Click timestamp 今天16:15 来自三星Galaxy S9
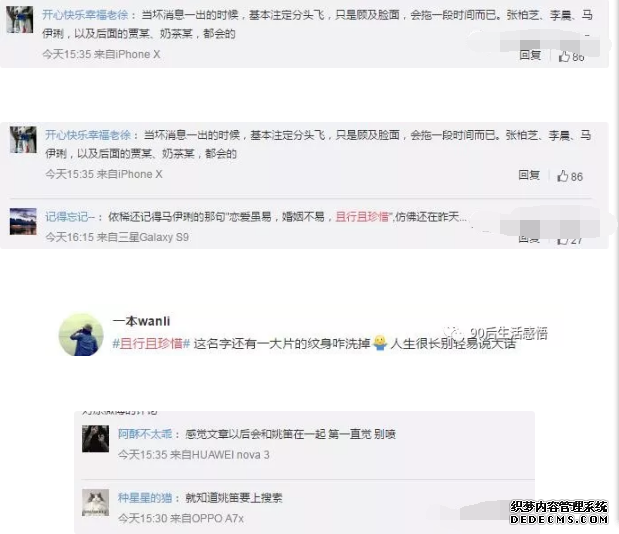 coord(117,237)
